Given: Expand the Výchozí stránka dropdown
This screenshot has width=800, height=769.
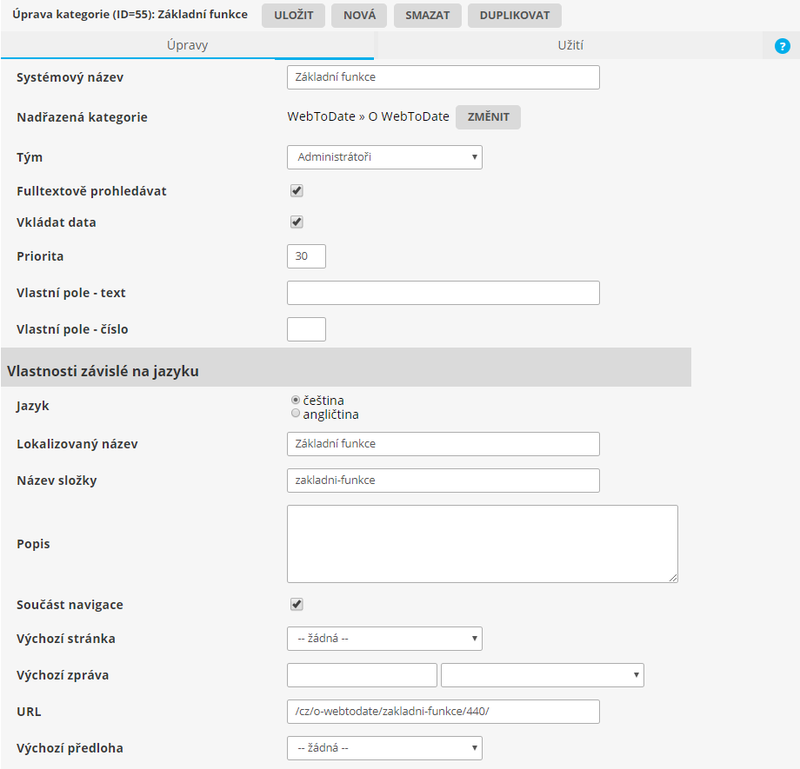Looking at the screenshot, I should pos(384,638).
